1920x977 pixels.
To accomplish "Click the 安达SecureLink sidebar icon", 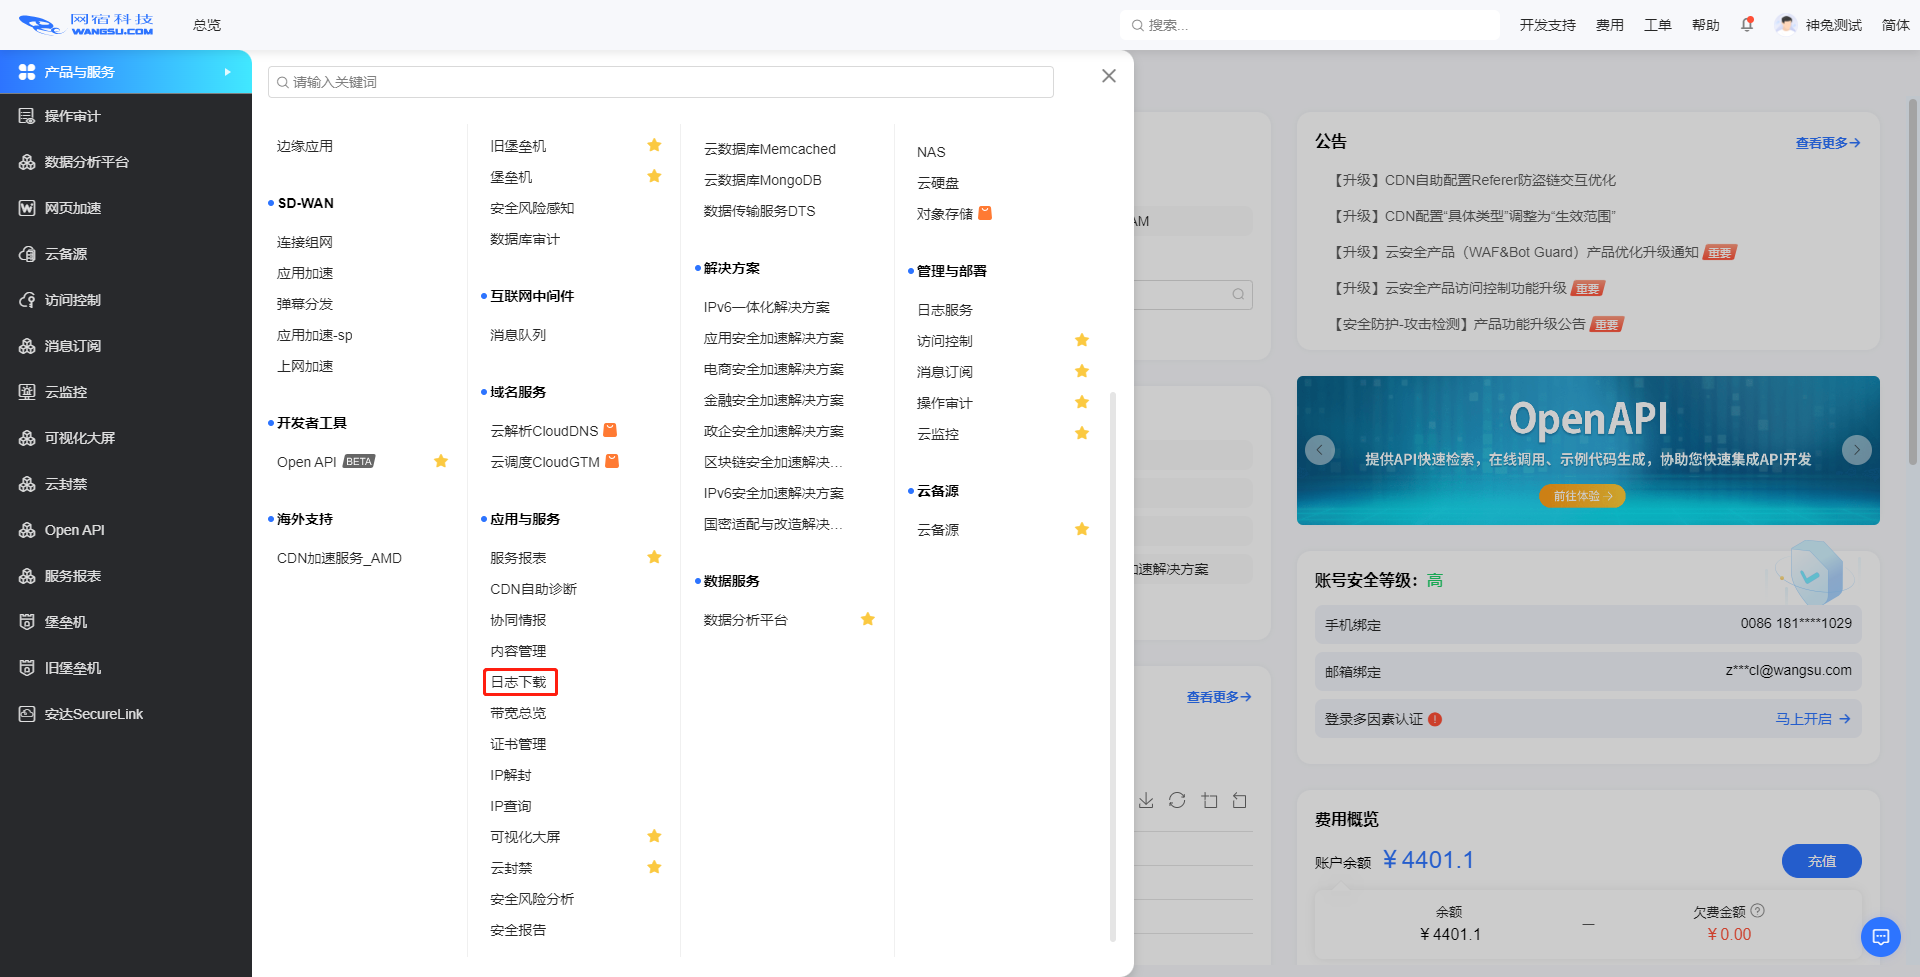I will pyautogui.click(x=27, y=714).
